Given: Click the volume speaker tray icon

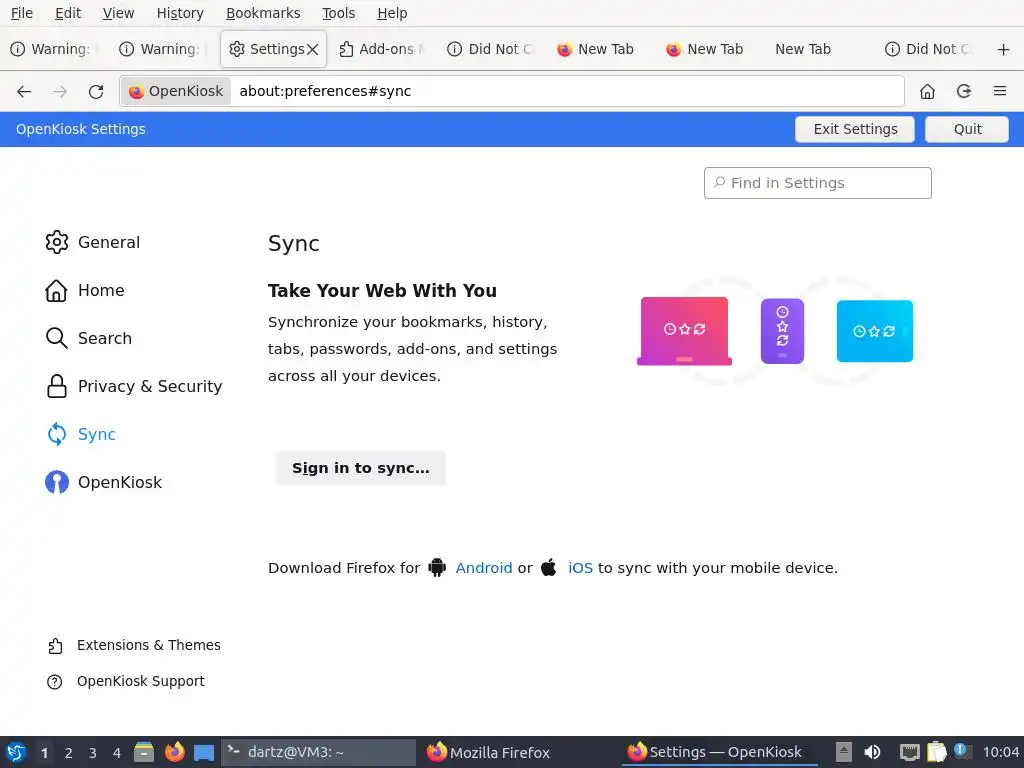Looking at the screenshot, I should 872,752.
